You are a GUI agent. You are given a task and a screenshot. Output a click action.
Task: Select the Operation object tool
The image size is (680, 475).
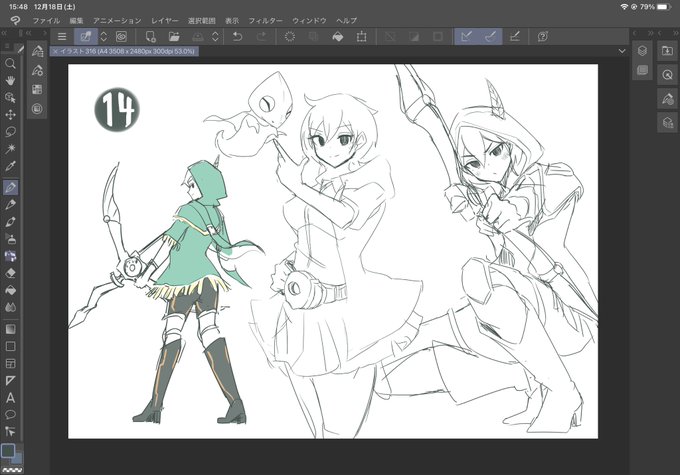pyautogui.click(x=10, y=98)
